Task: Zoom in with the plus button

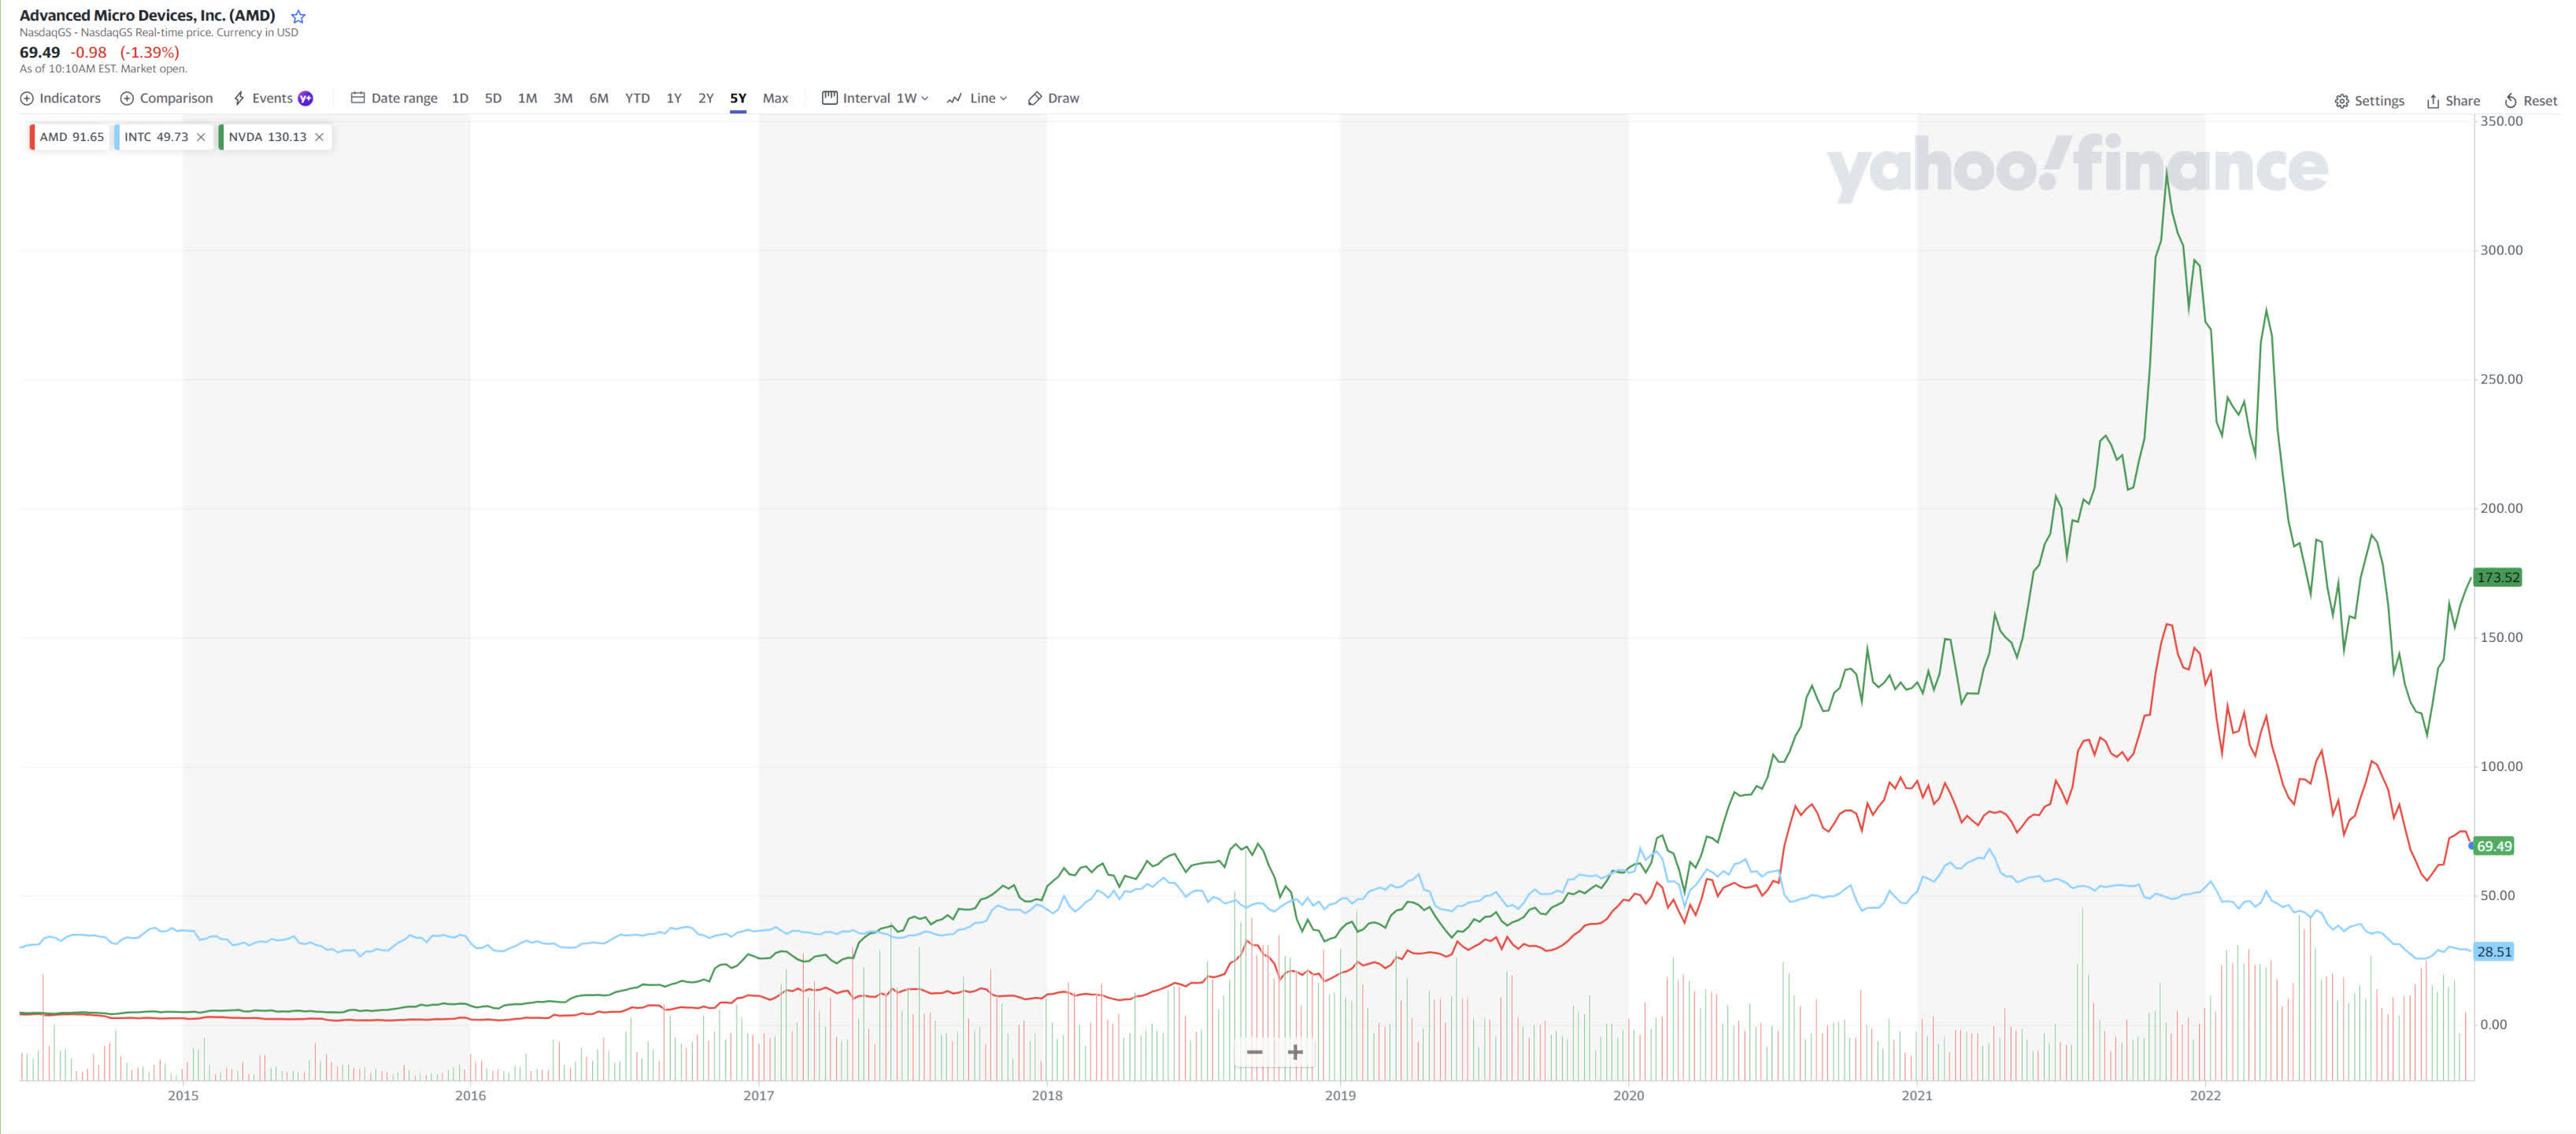Action: point(1295,1052)
